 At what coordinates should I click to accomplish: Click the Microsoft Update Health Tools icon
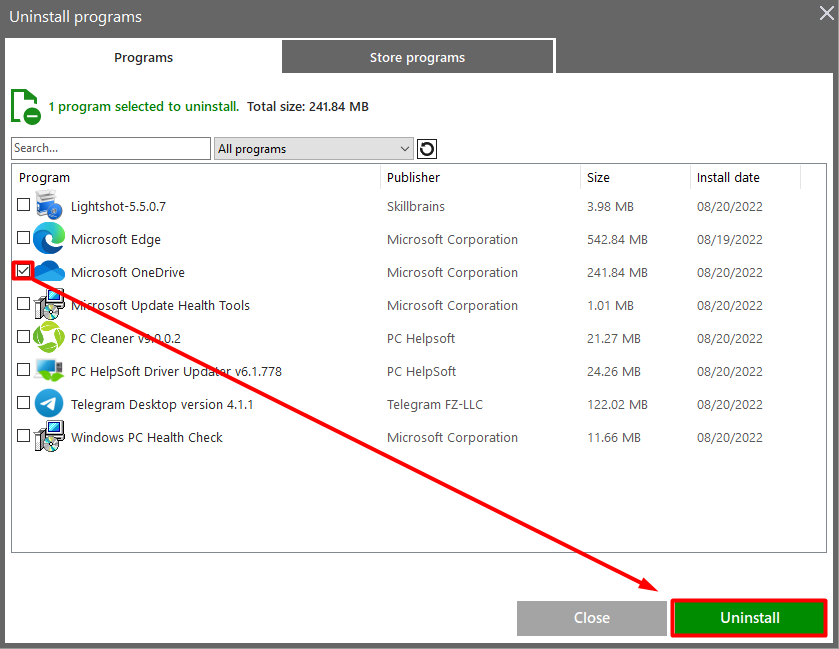[x=49, y=304]
